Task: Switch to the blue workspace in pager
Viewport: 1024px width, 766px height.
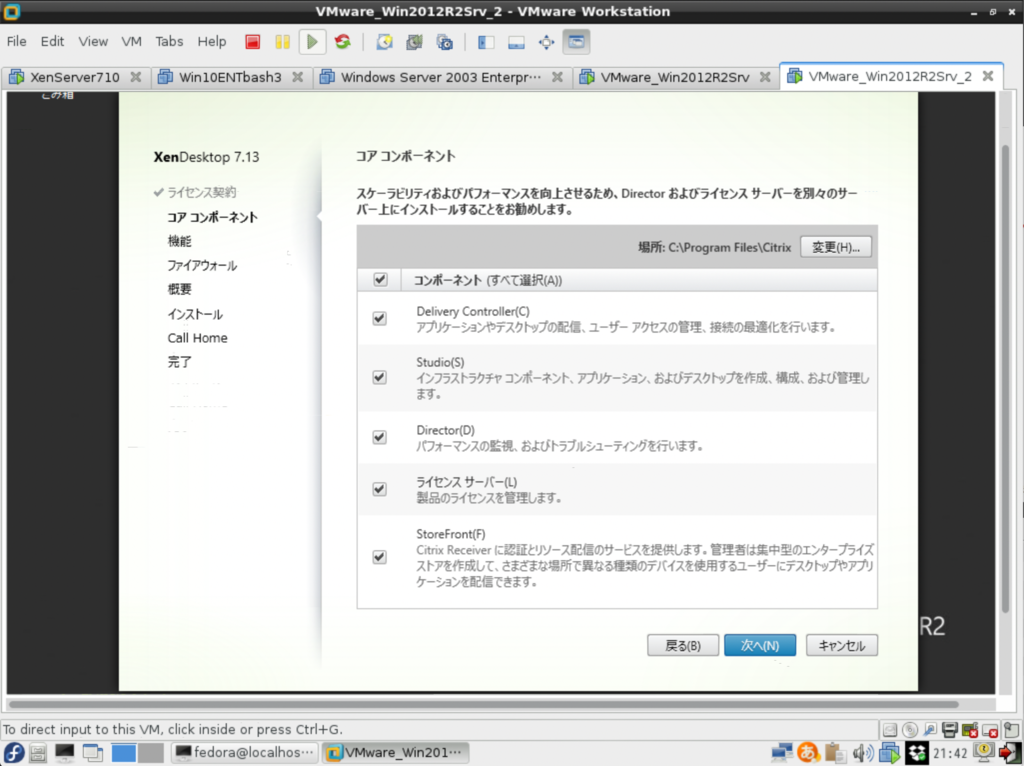Action: pyautogui.click(x=123, y=753)
